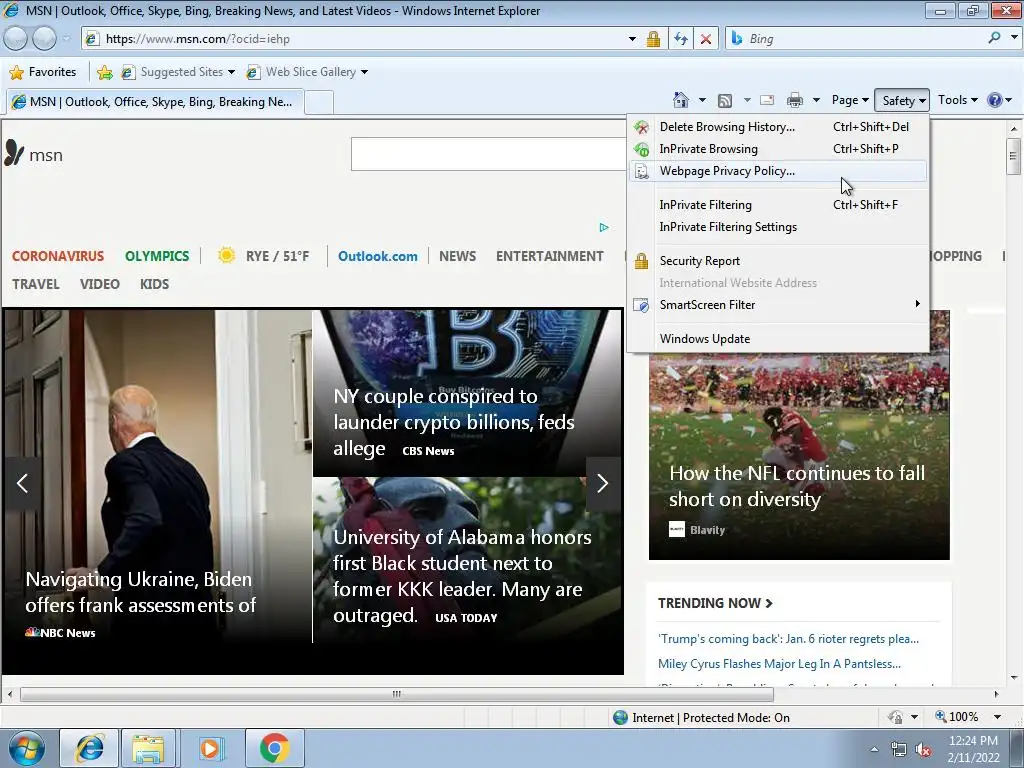This screenshot has width=1024, height=768.
Task: Click the Back navigation button
Action: click(16, 39)
